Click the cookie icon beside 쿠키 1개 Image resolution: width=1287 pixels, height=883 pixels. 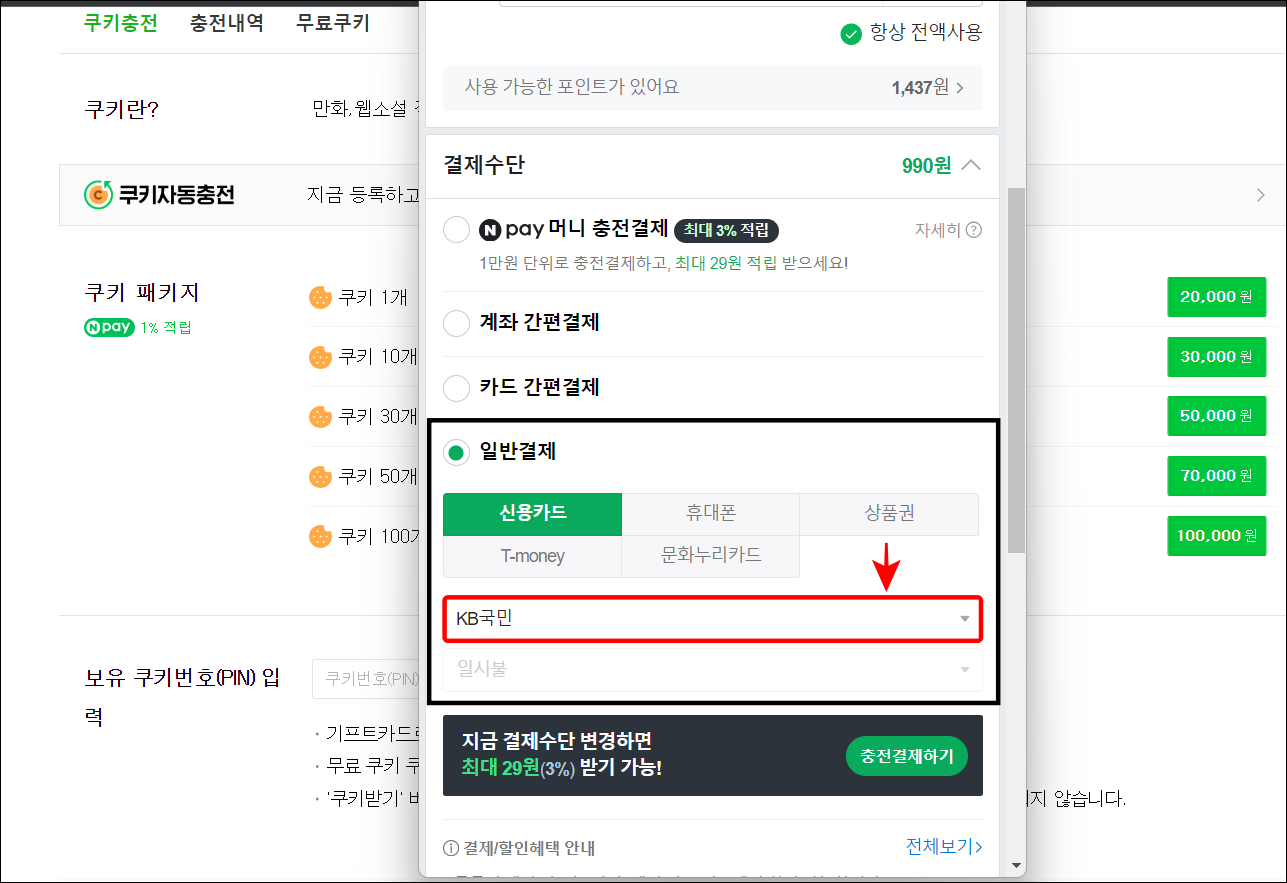pyautogui.click(x=319, y=297)
